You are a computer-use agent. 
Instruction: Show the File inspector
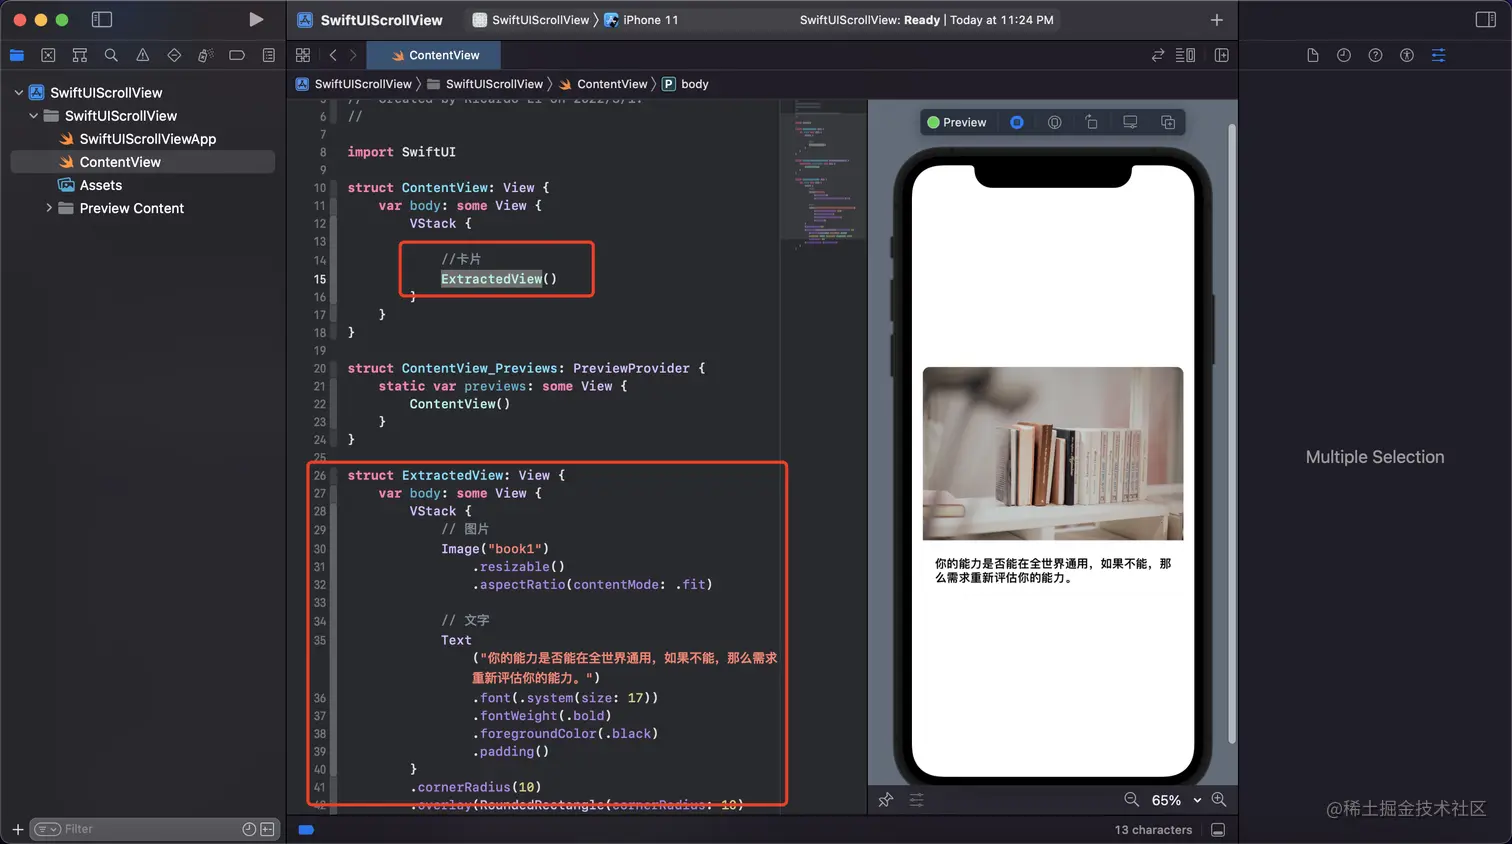[x=1312, y=55]
